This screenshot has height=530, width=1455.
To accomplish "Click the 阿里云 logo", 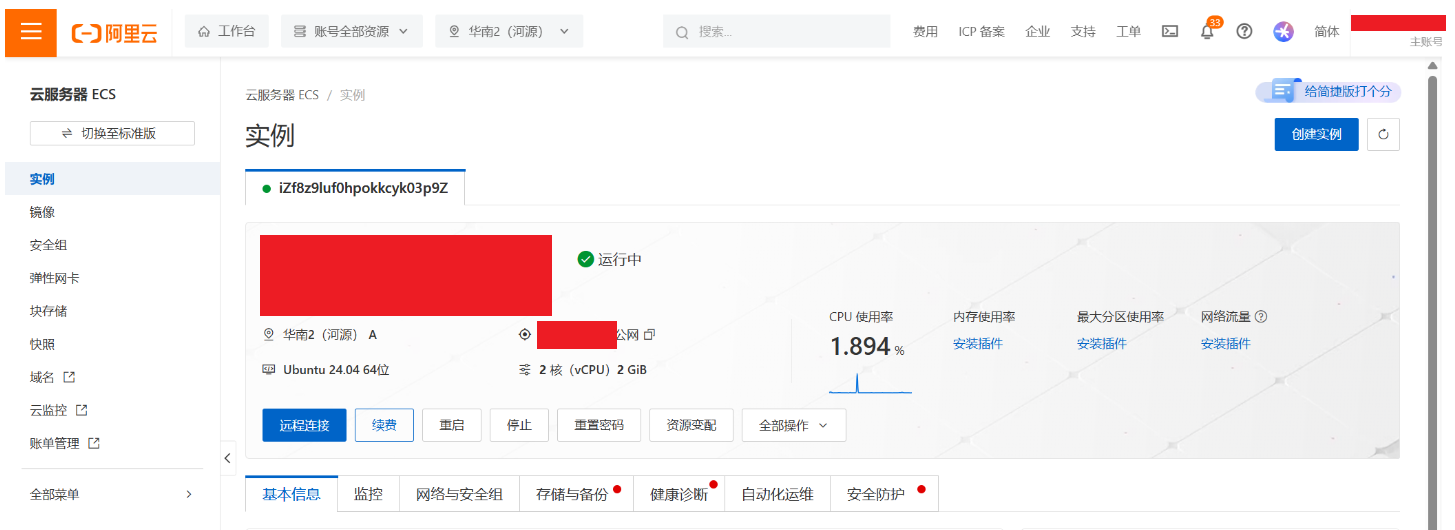I will point(115,32).
